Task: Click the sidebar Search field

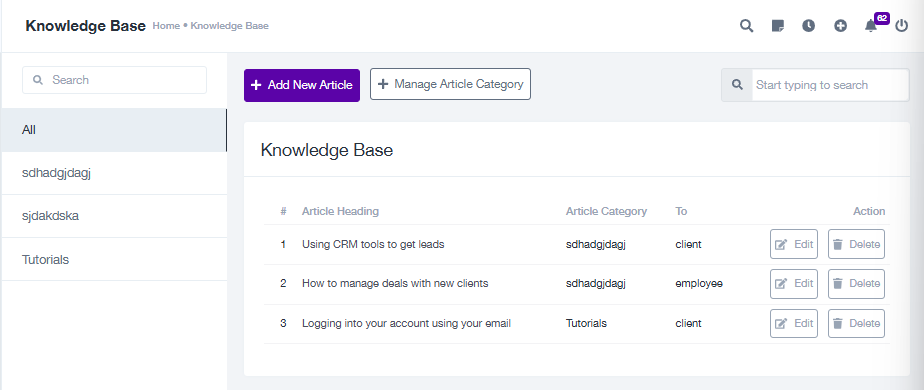Action: 114,80
